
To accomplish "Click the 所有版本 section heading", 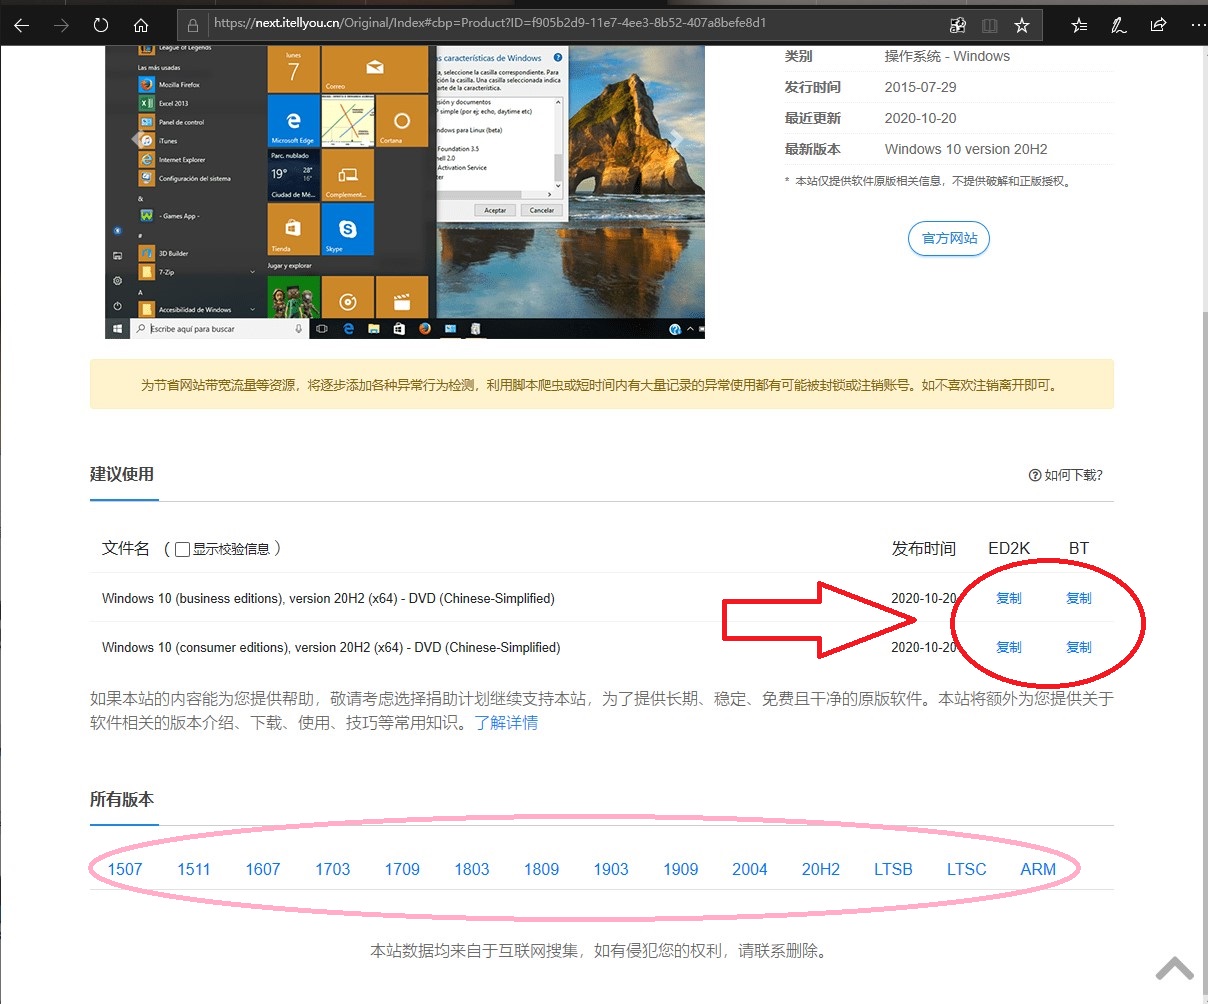I will (x=122, y=799).
